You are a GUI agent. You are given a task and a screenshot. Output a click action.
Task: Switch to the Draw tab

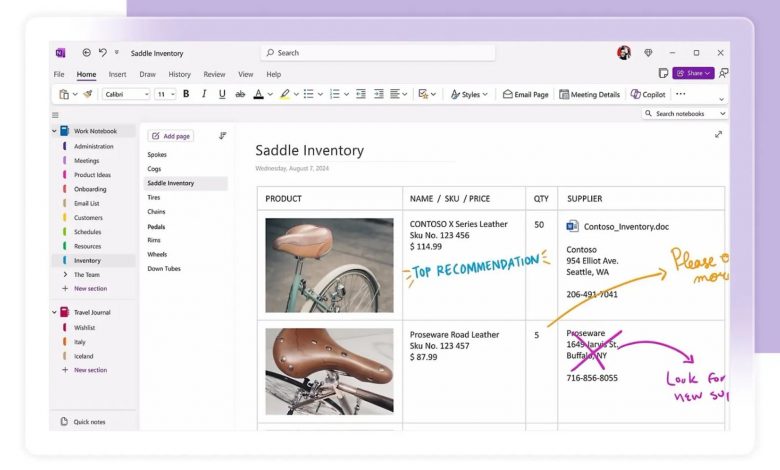[147, 74]
